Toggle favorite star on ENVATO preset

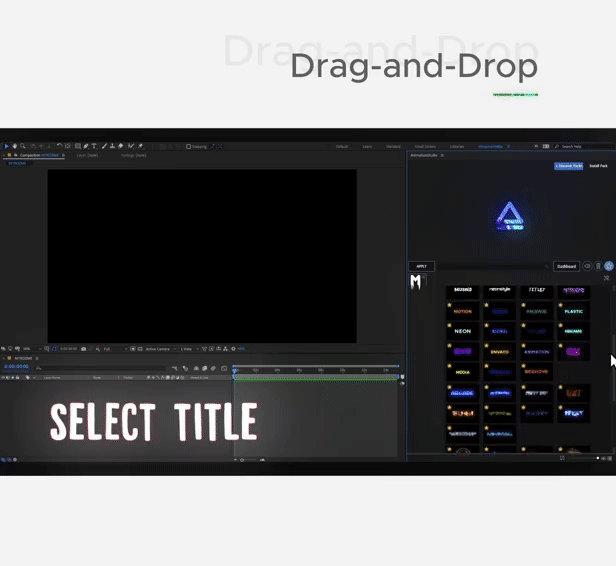pyautogui.click(x=486, y=346)
